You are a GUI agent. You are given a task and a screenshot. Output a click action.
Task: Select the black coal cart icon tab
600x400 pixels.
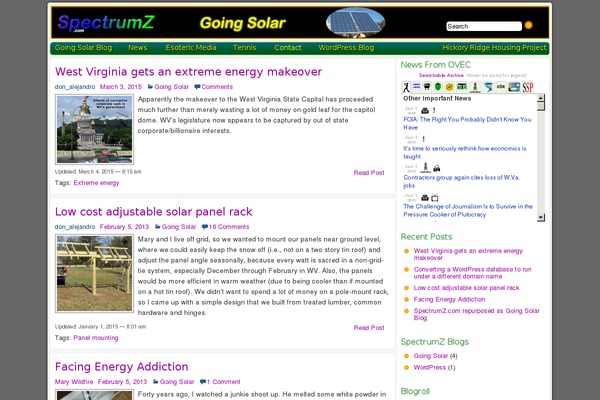427,87
